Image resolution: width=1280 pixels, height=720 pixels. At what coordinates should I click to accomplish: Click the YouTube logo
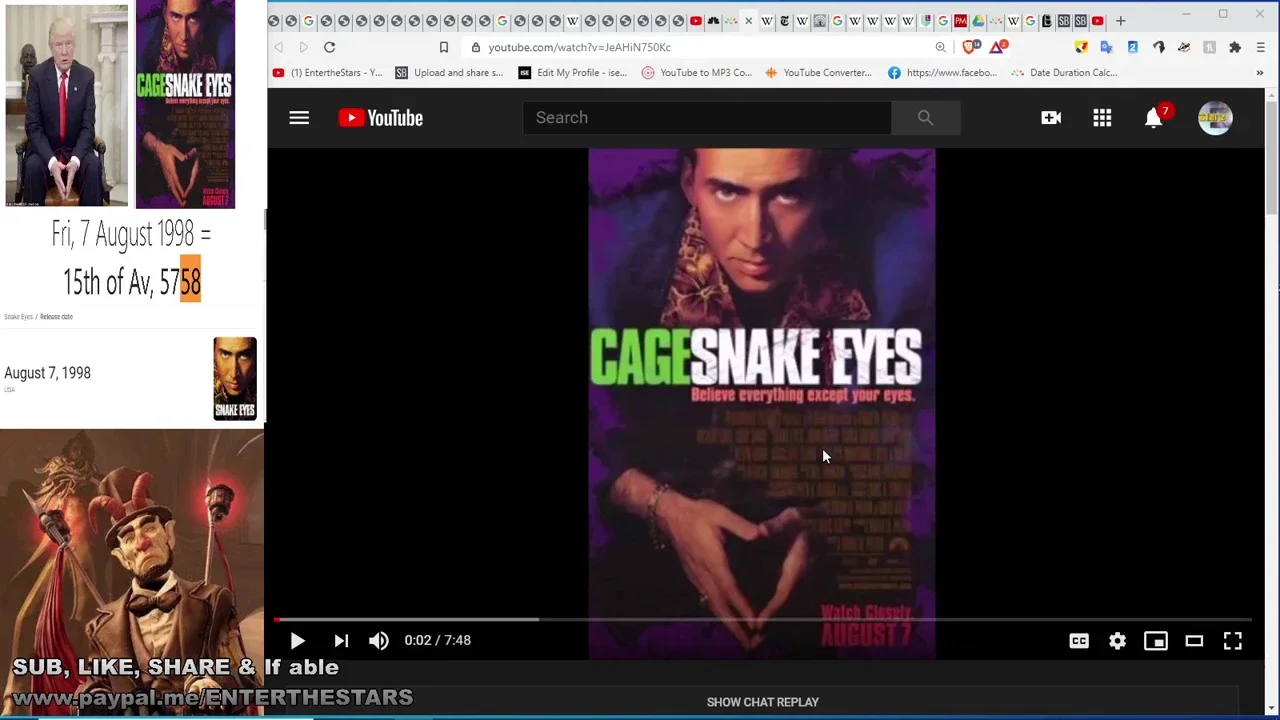[x=381, y=118]
